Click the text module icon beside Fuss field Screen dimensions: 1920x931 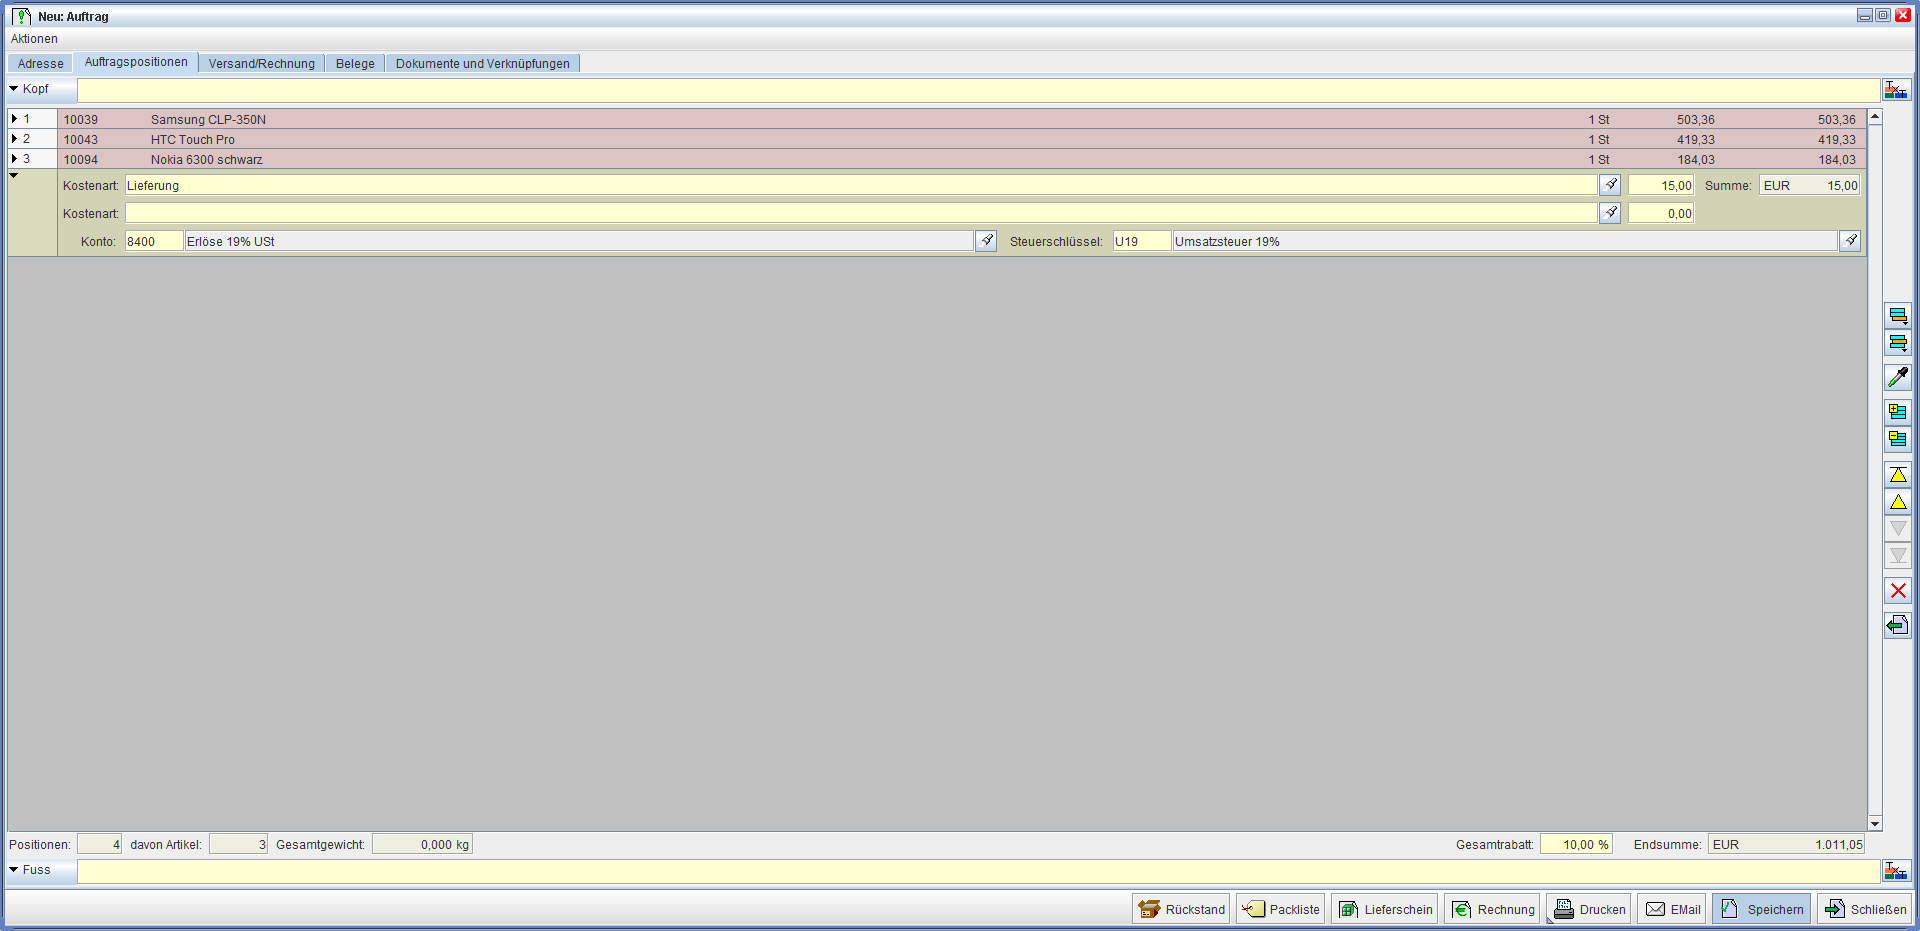coord(1895,871)
